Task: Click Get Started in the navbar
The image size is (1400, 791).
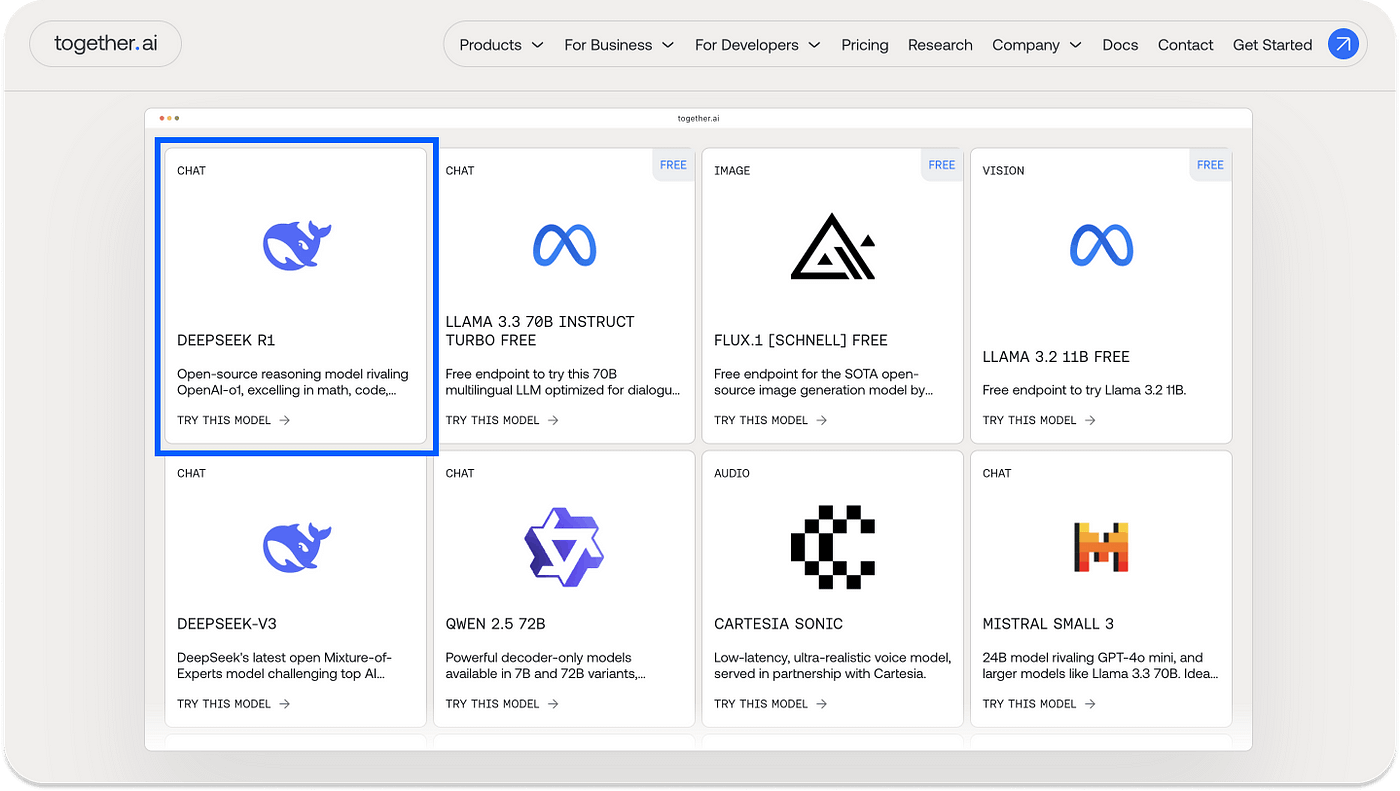Action: coord(1272,45)
